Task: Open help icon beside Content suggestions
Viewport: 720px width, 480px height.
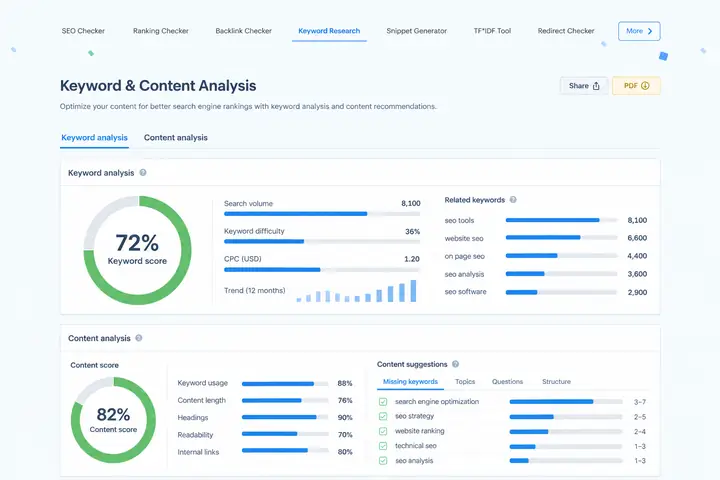Action: [x=455, y=364]
